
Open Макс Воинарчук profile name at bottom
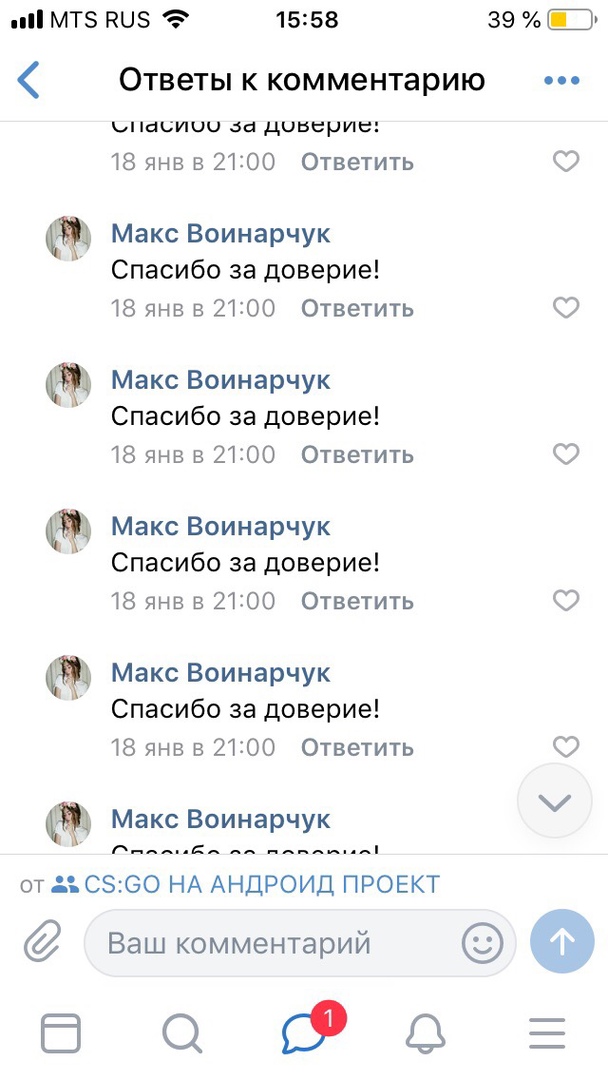[x=220, y=819]
